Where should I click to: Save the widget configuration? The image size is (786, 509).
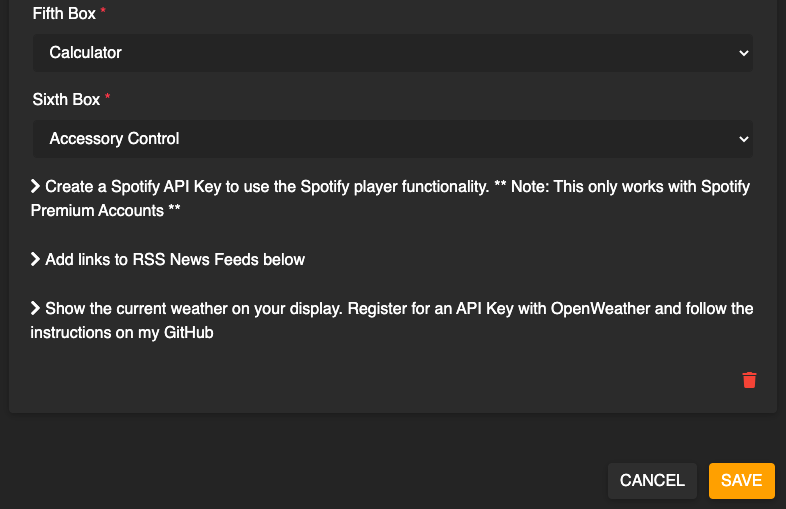point(741,480)
